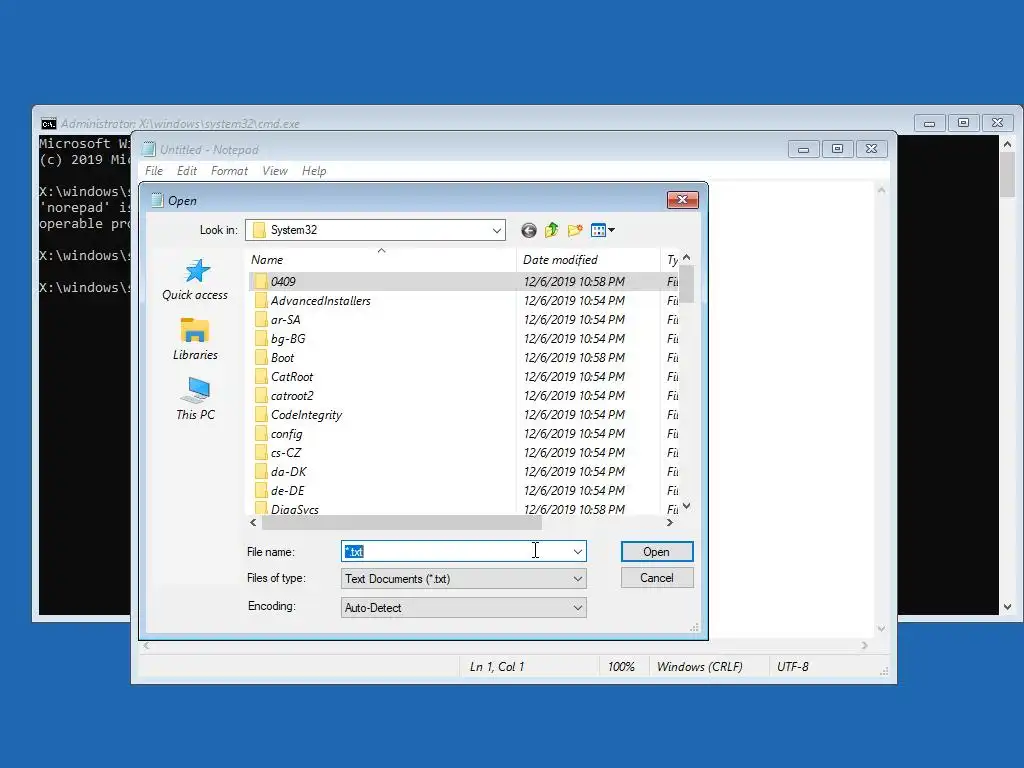This screenshot has height=768, width=1024.
Task: Go back using the toolbar arrow icon
Action: (529, 230)
